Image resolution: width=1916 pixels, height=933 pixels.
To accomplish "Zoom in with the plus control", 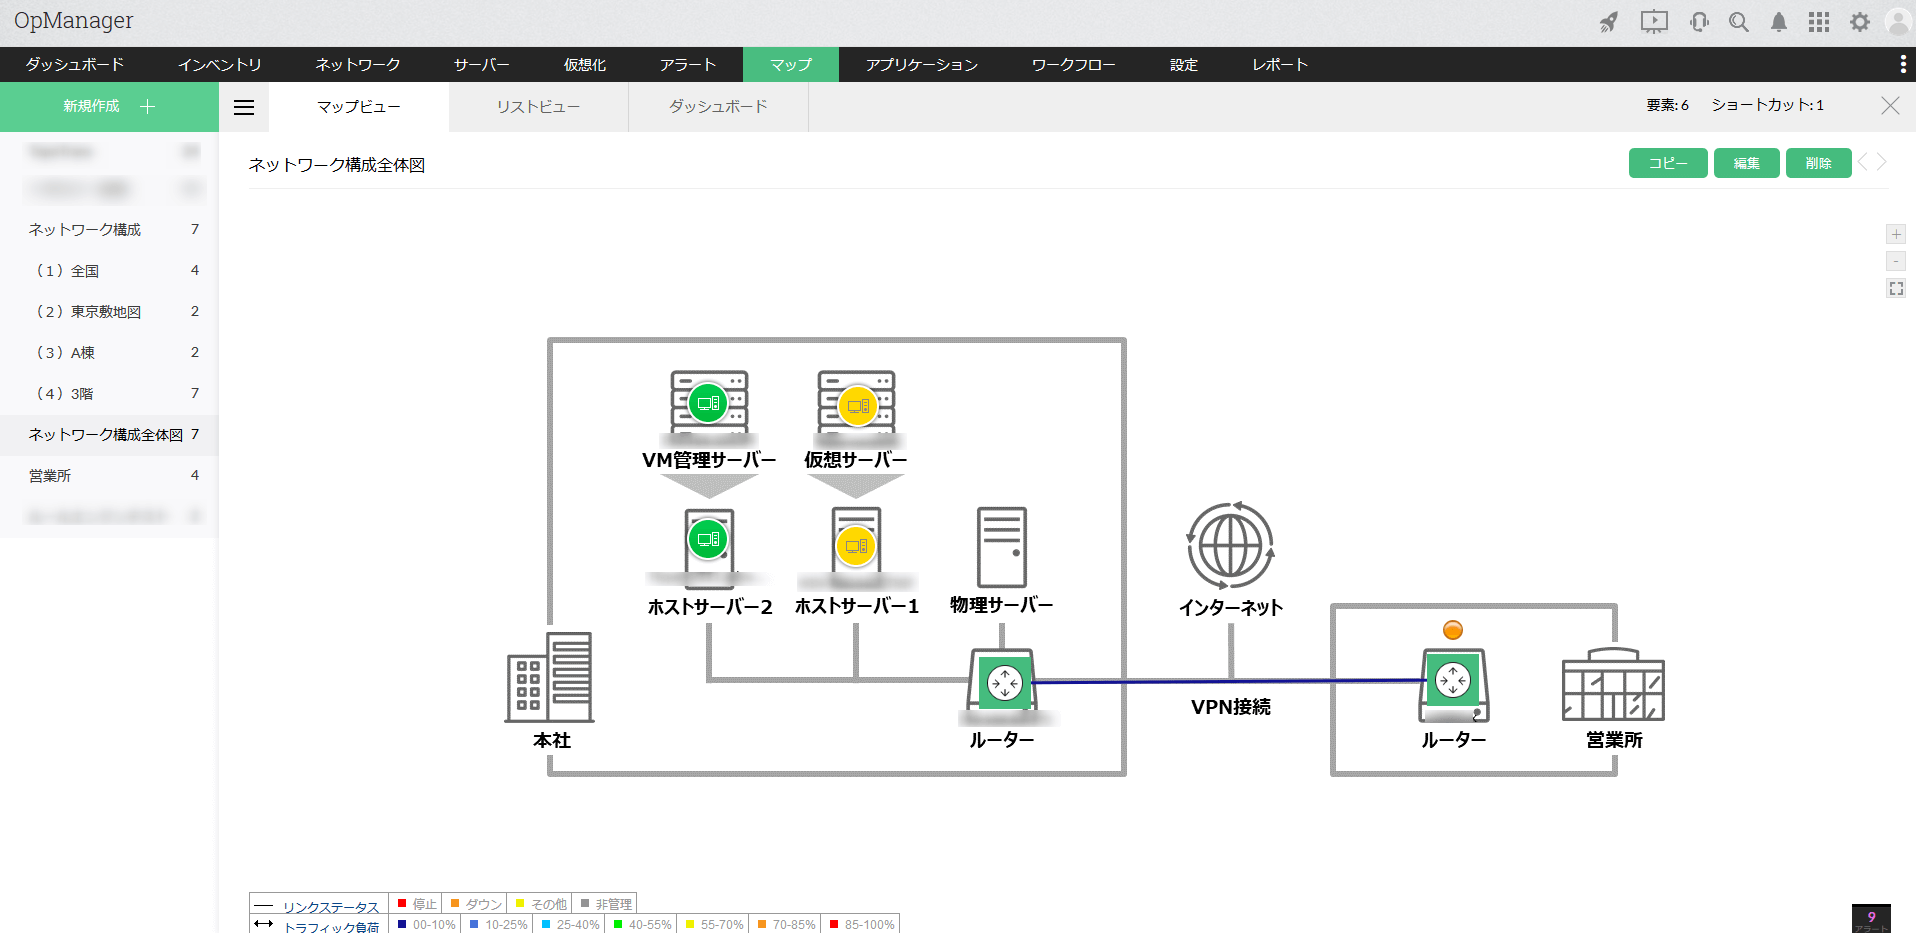I will pyautogui.click(x=1896, y=234).
